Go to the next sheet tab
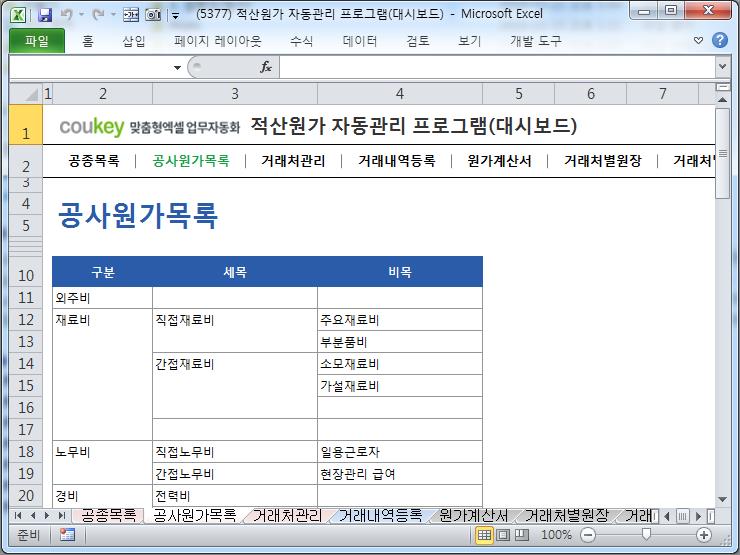The height and width of the screenshot is (555, 740). click(47, 516)
